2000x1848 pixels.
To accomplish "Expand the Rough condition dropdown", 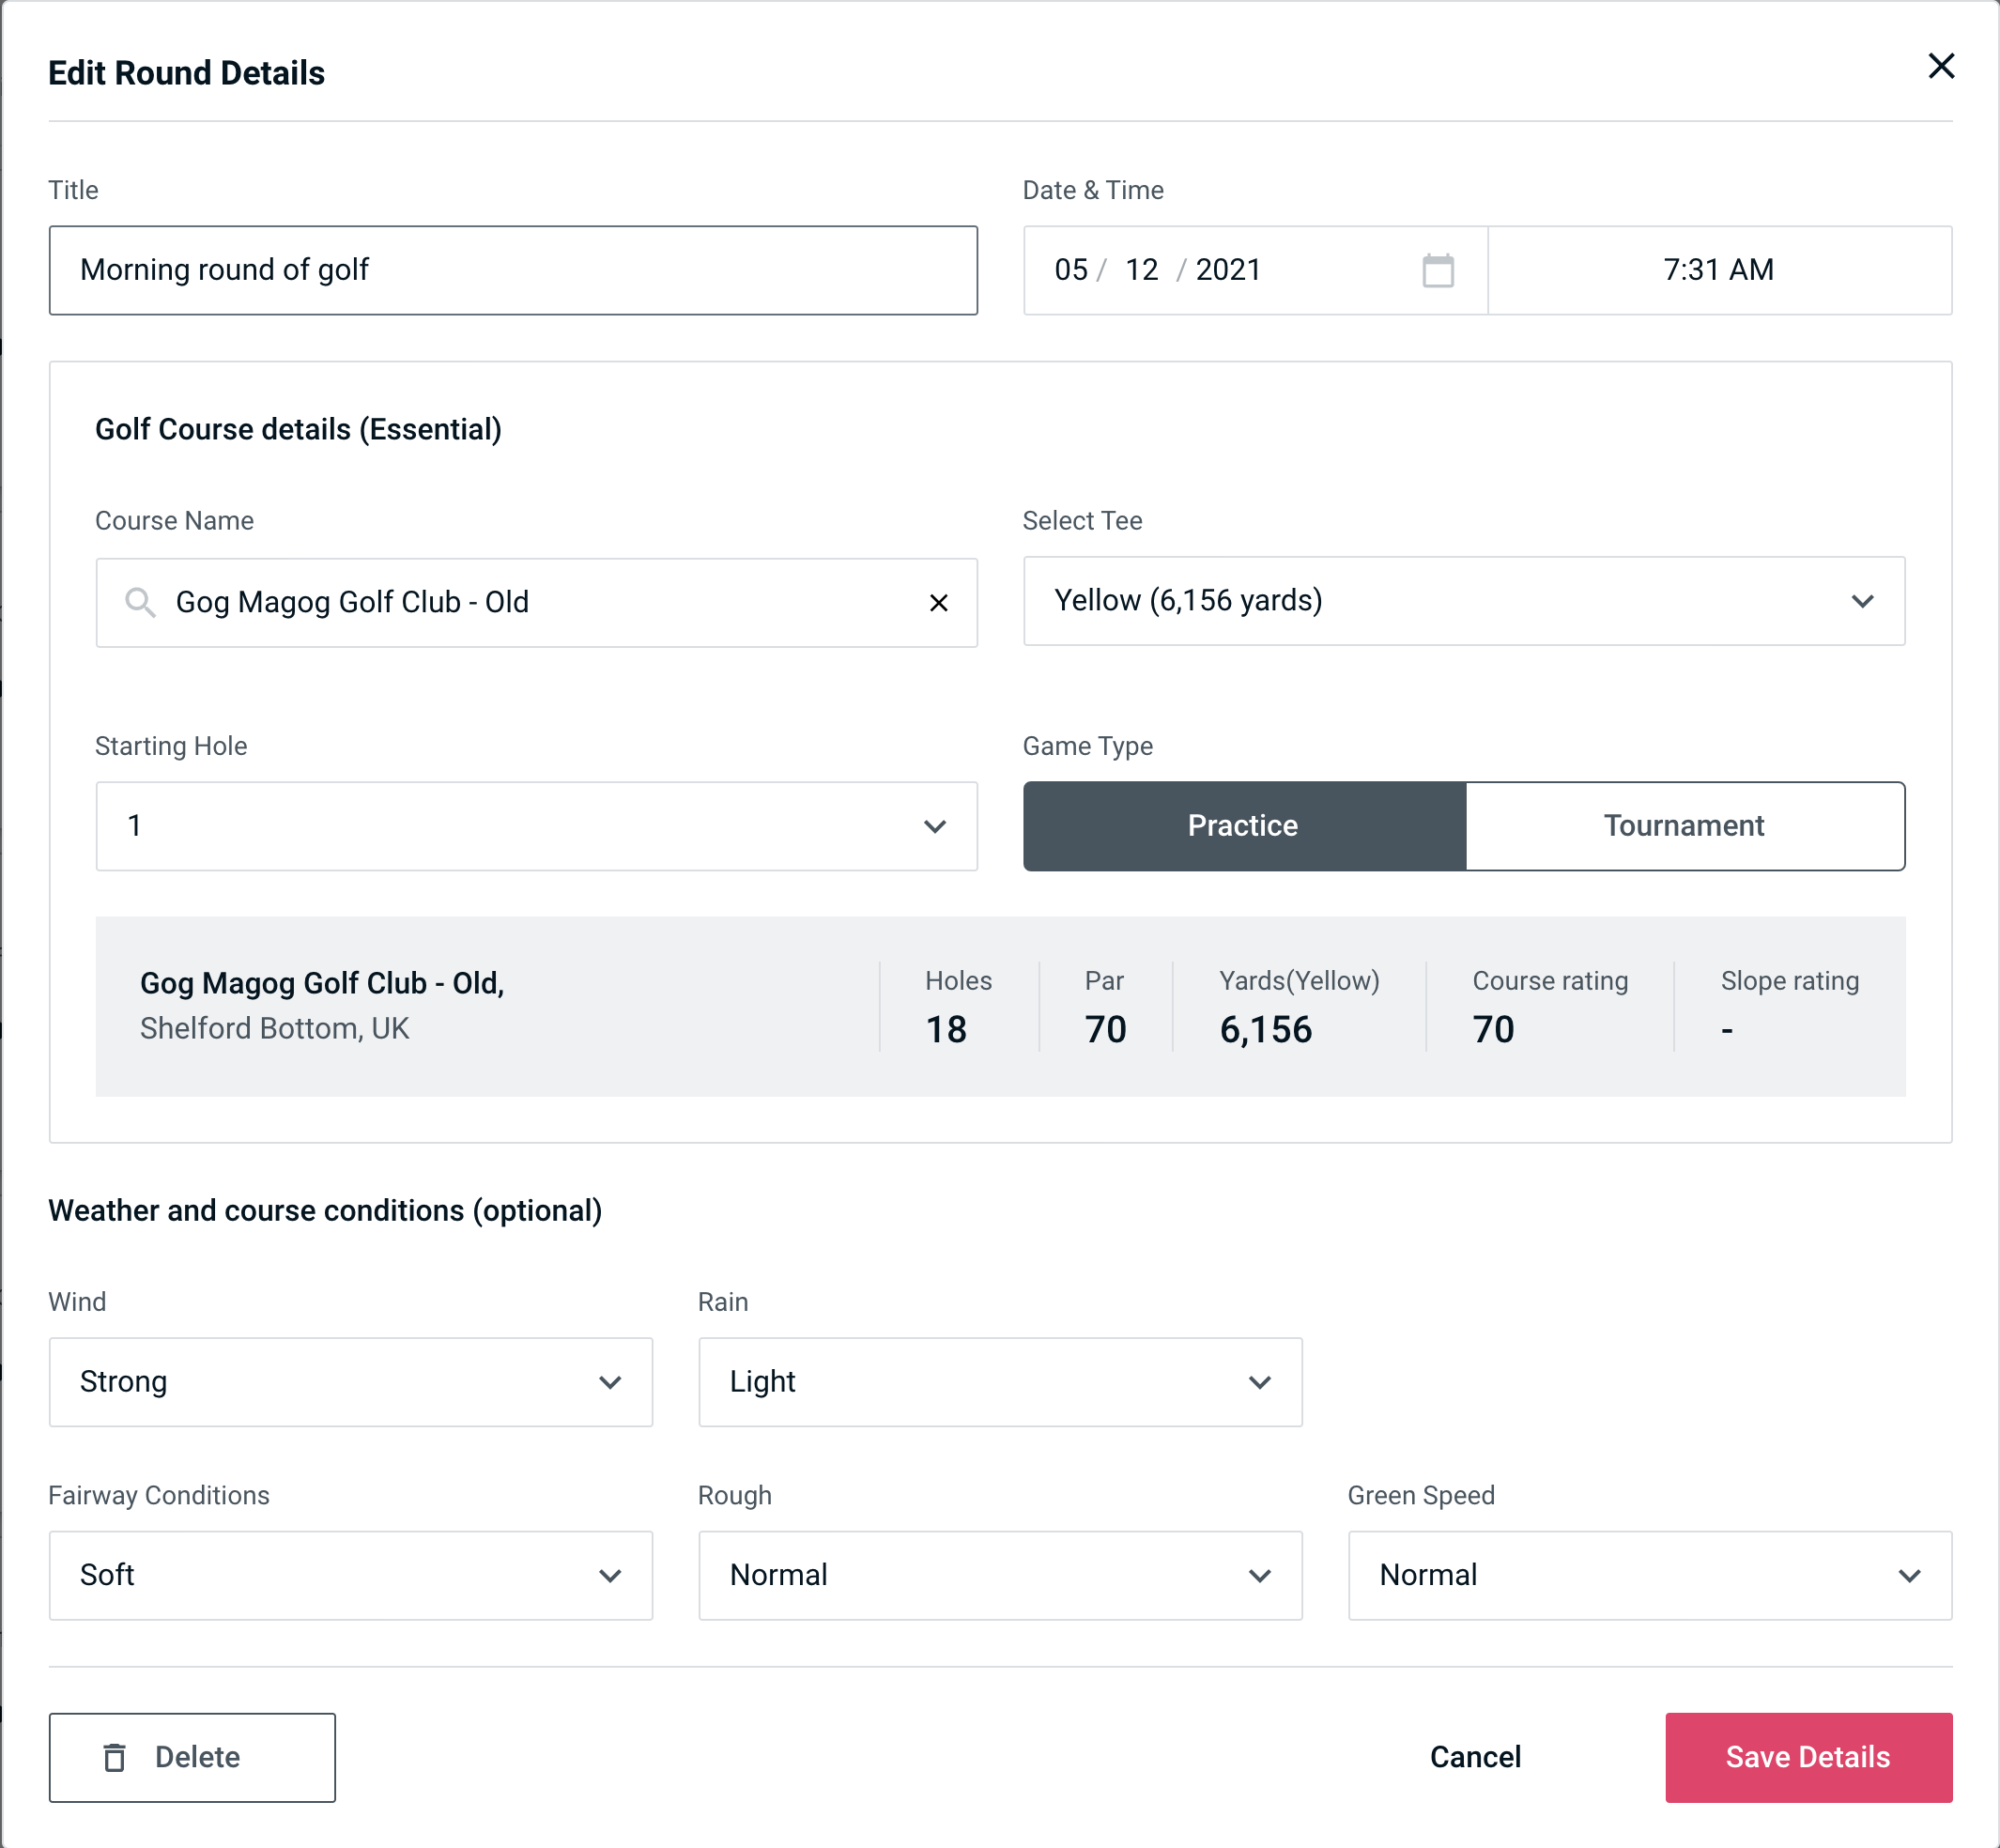I will point(1263,1575).
